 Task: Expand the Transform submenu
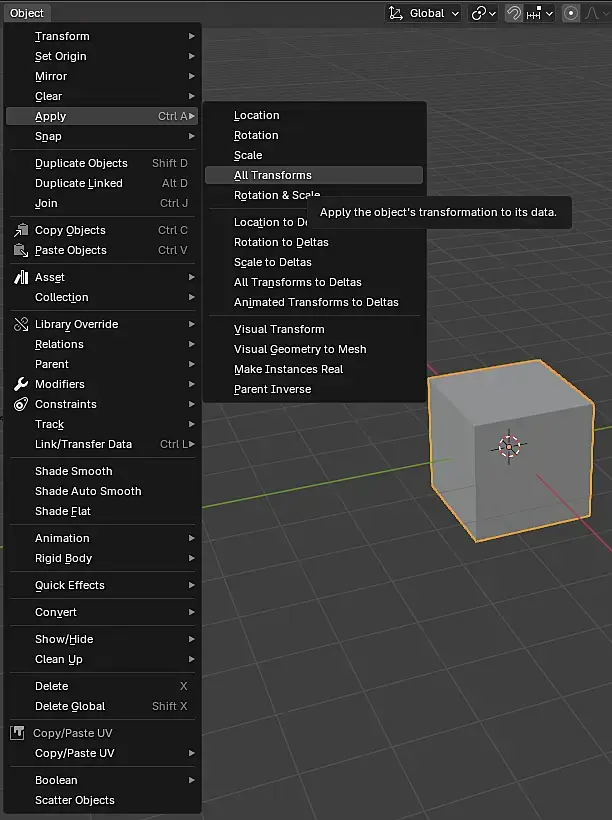tap(102, 36)
